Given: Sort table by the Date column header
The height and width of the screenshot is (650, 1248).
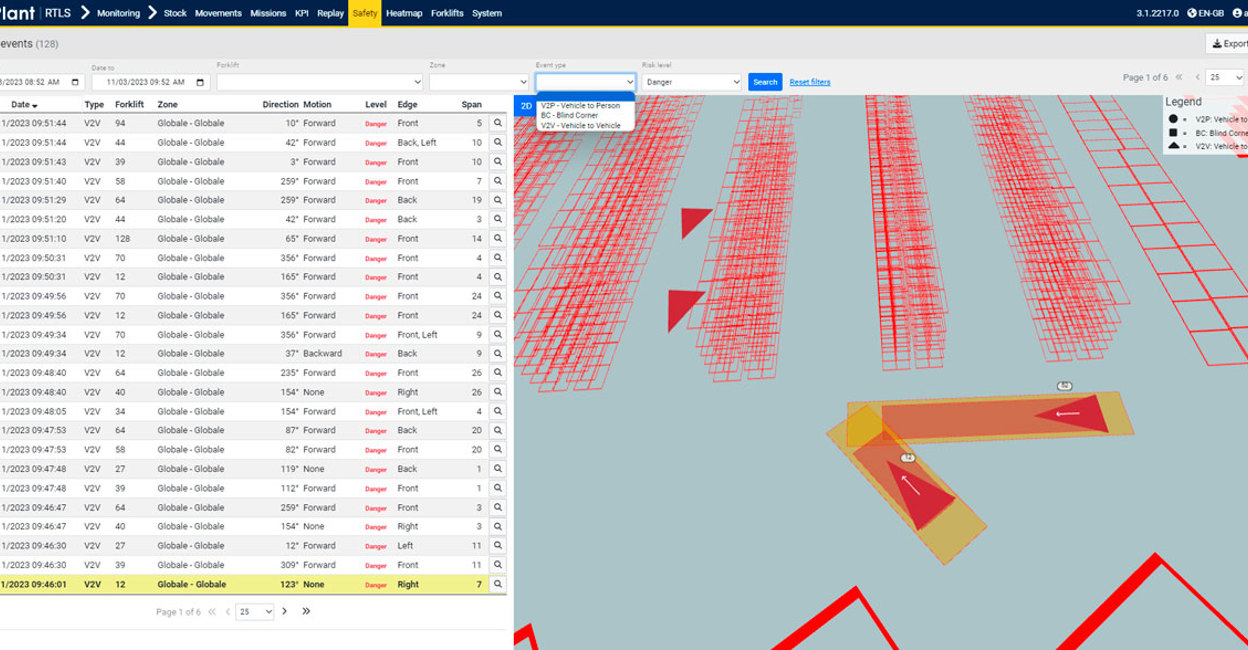Looking at the screenshot, I should point(24,104).
